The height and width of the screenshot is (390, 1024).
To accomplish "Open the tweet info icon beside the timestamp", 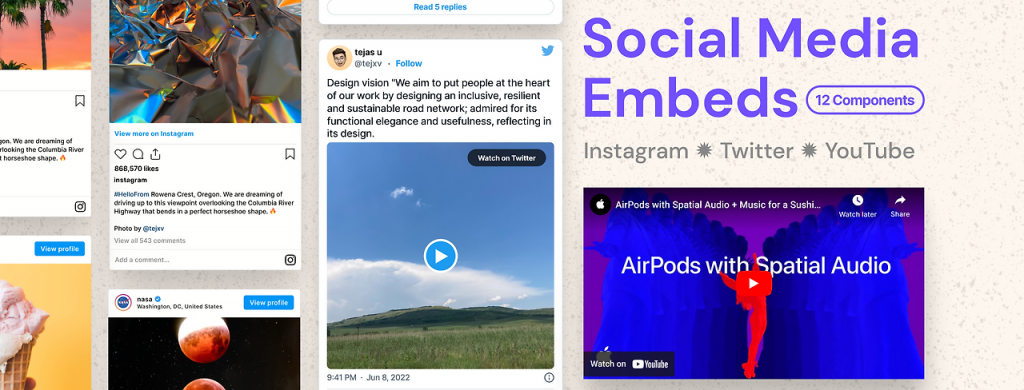I will [x=549, y=378].
